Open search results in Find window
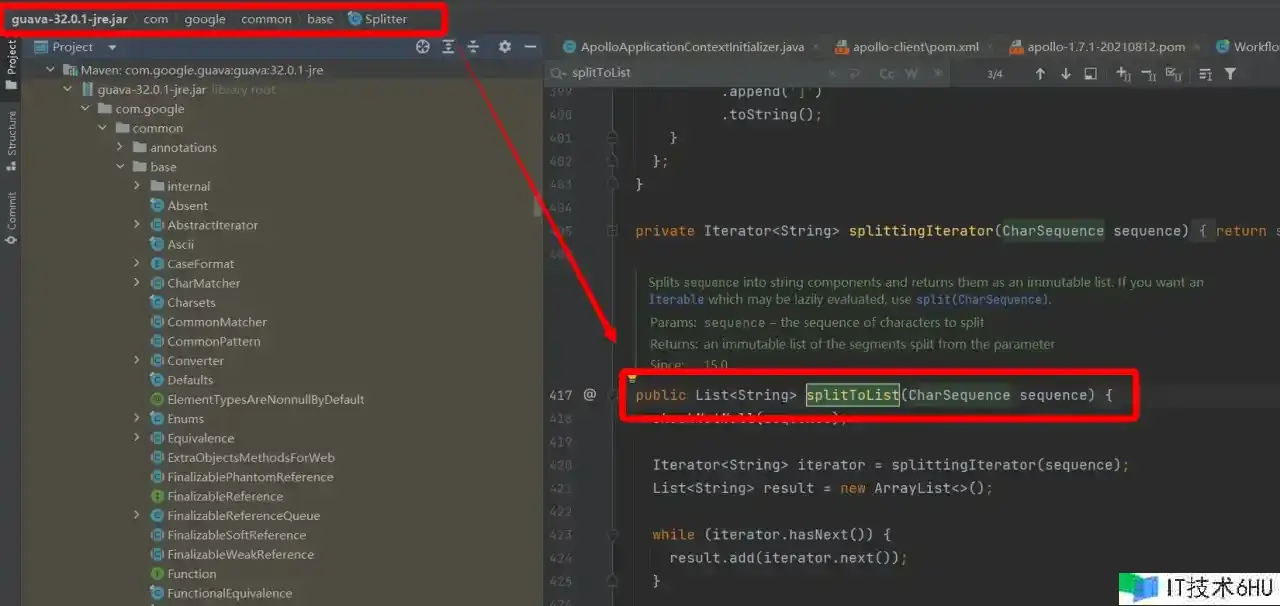The width and height of the screenshot is (1280, 606). pos(1090,74)
